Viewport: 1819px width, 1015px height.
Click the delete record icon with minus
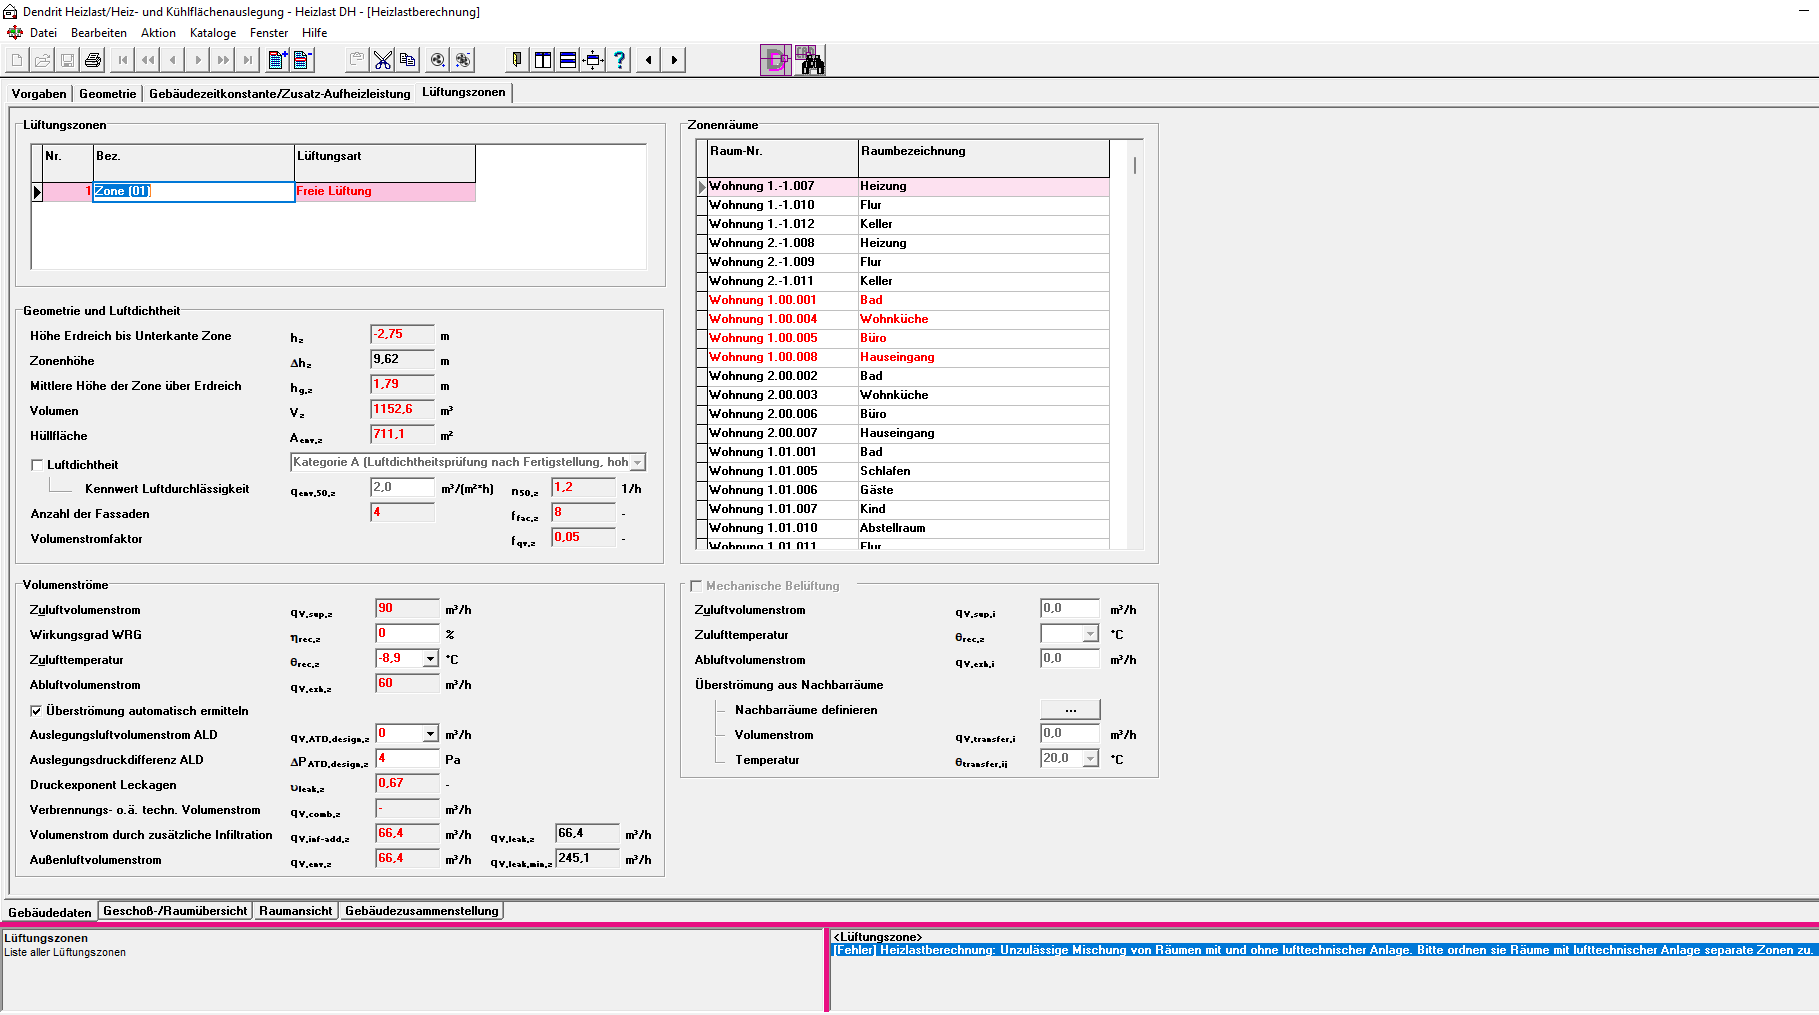click(303, 60)
